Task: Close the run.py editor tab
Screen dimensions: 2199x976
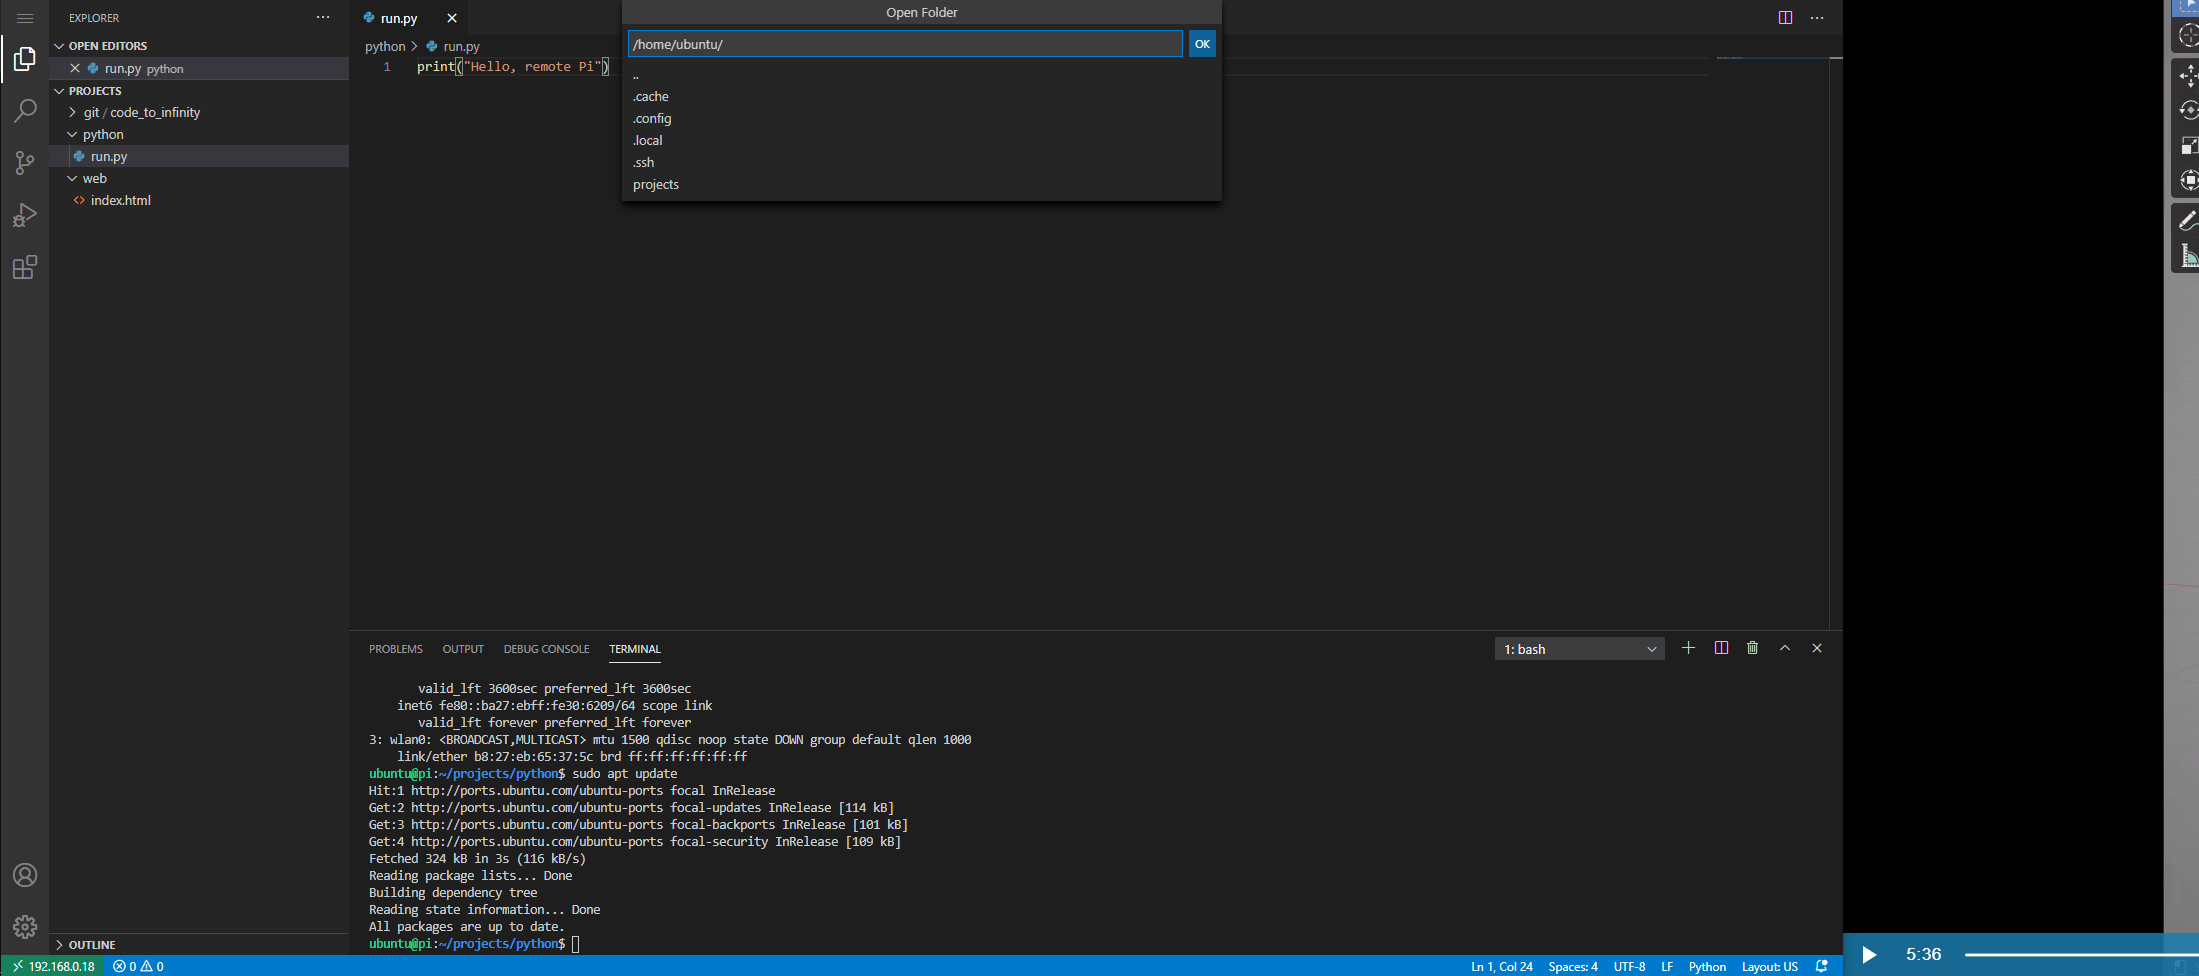Action: pos(452,18)
